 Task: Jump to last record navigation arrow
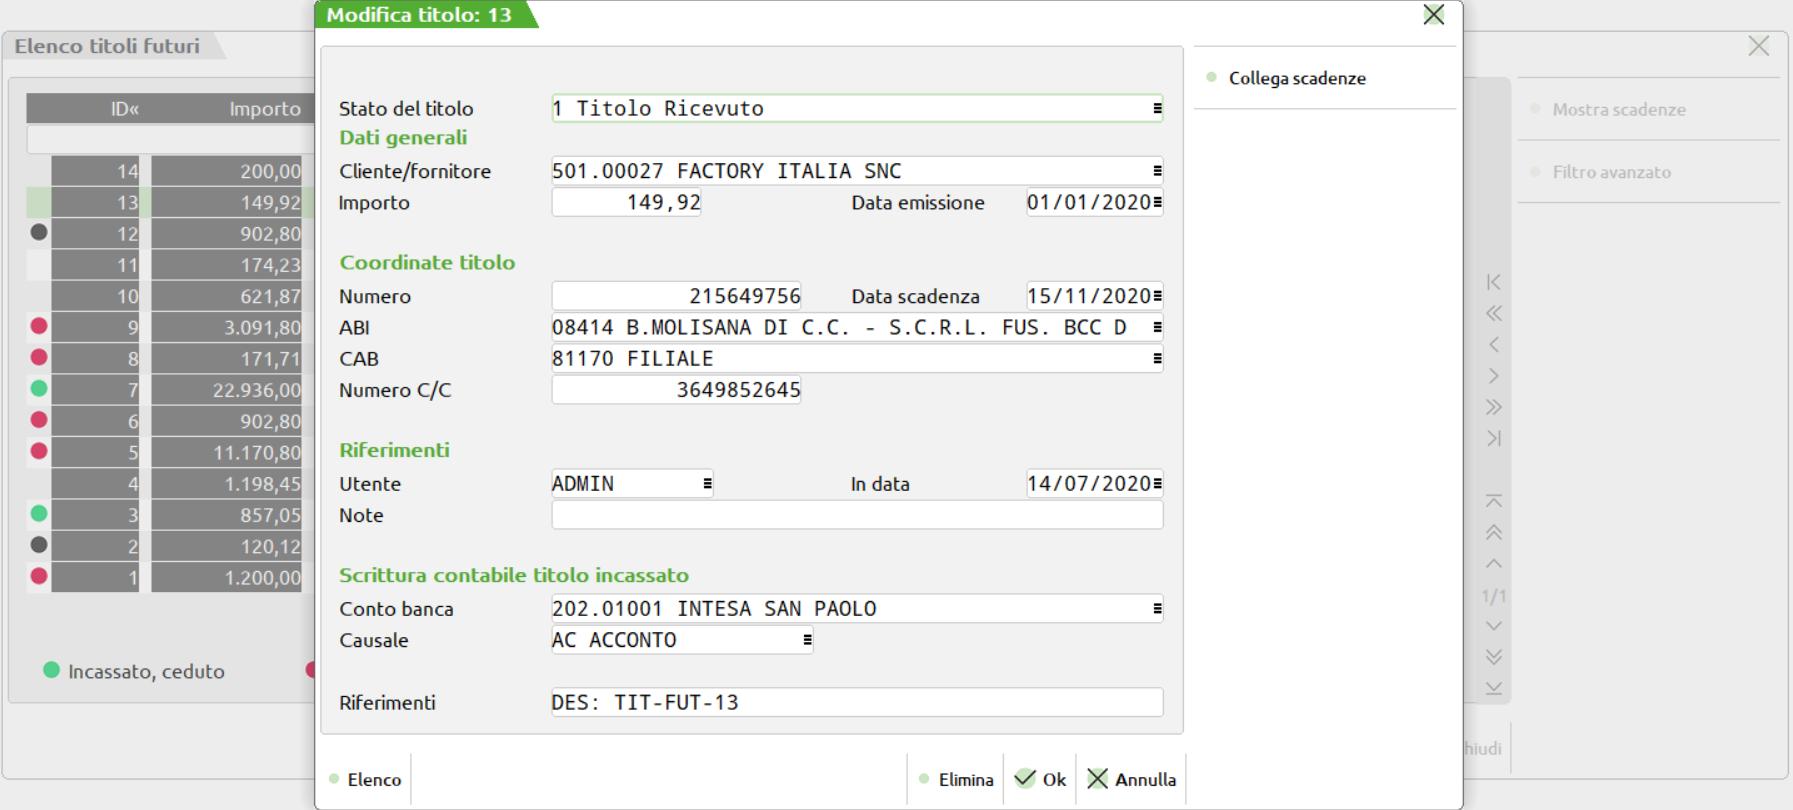tap(1493, 438)
